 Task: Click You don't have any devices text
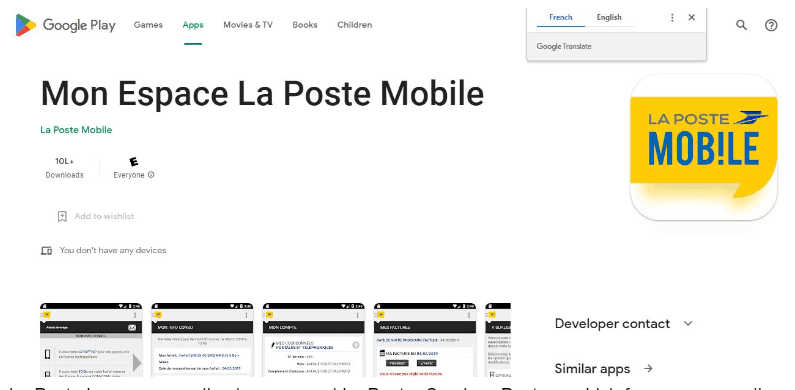pyautogui.click(x=113, y=251)
